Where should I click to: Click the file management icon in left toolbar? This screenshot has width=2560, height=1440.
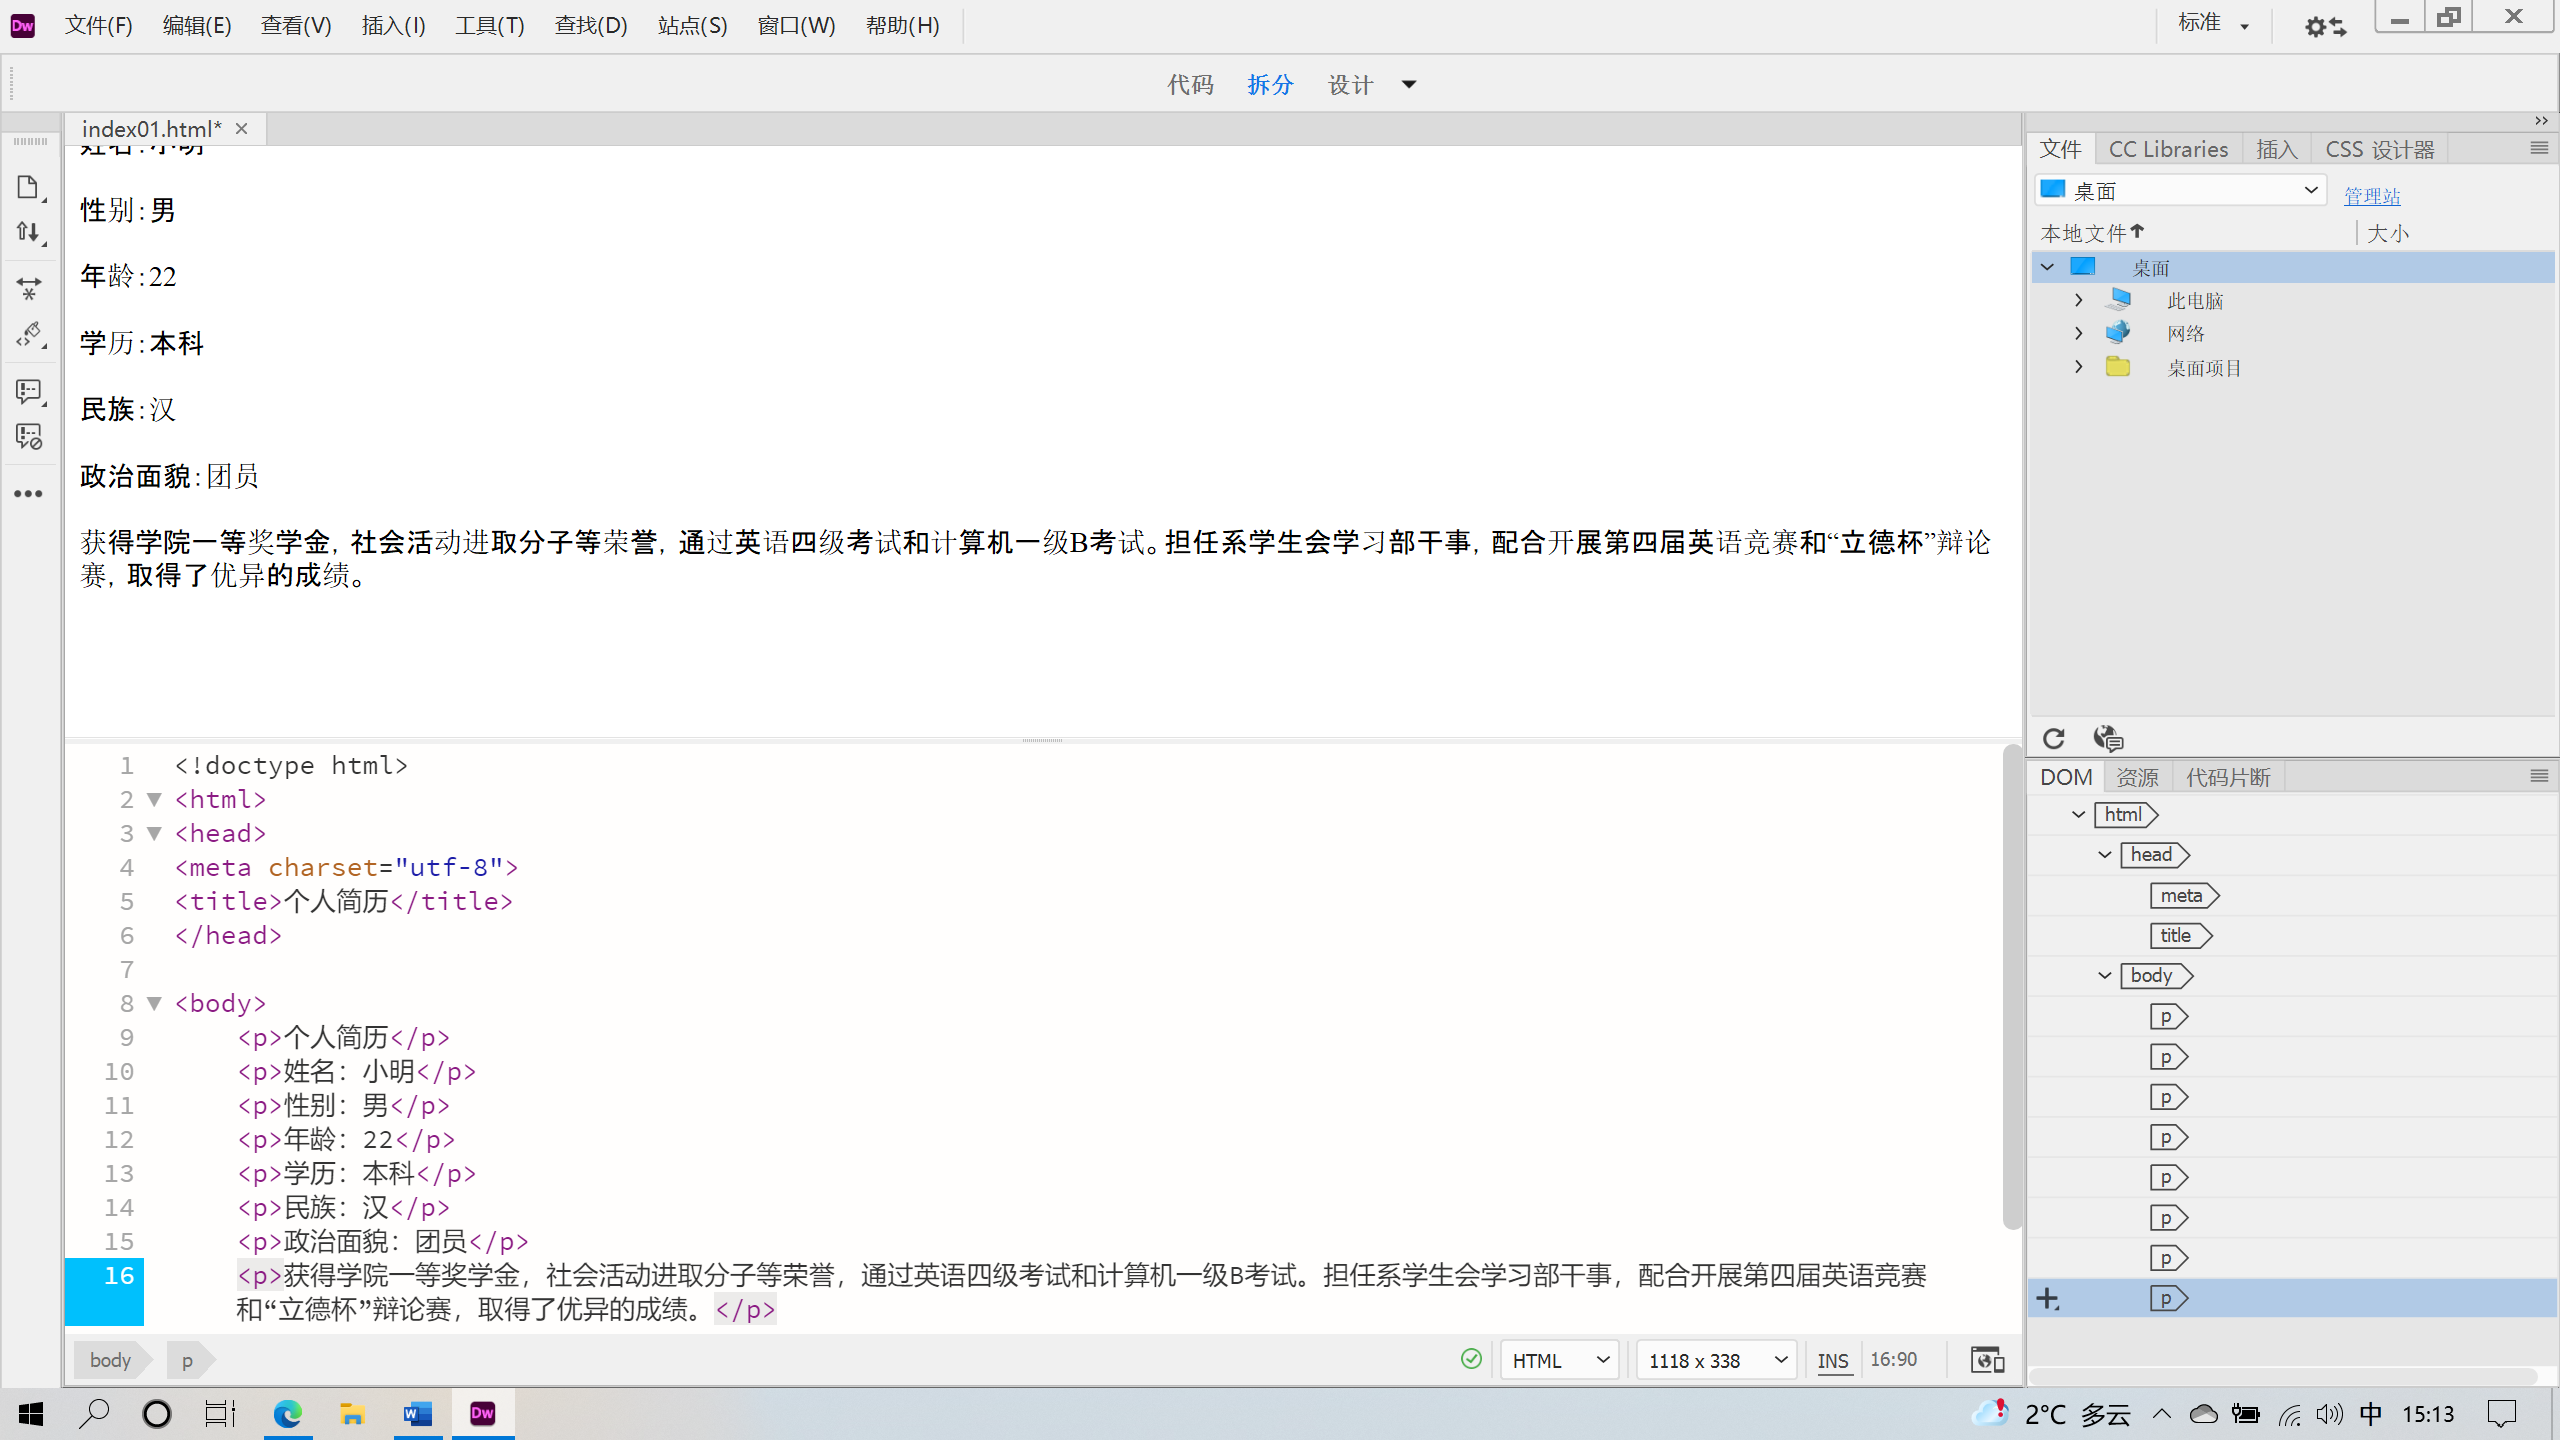click(29, 231)
